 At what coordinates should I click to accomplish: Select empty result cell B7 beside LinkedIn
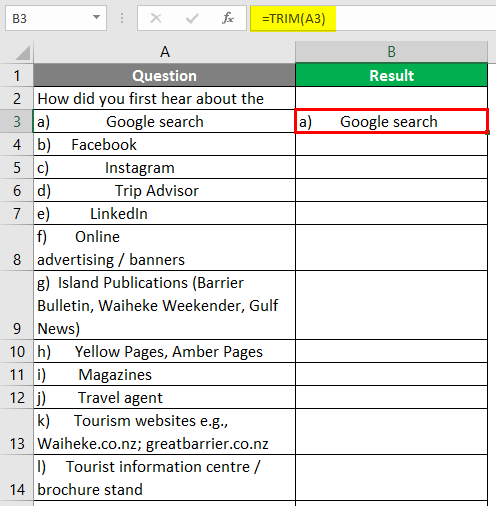(x=391, y=213)
